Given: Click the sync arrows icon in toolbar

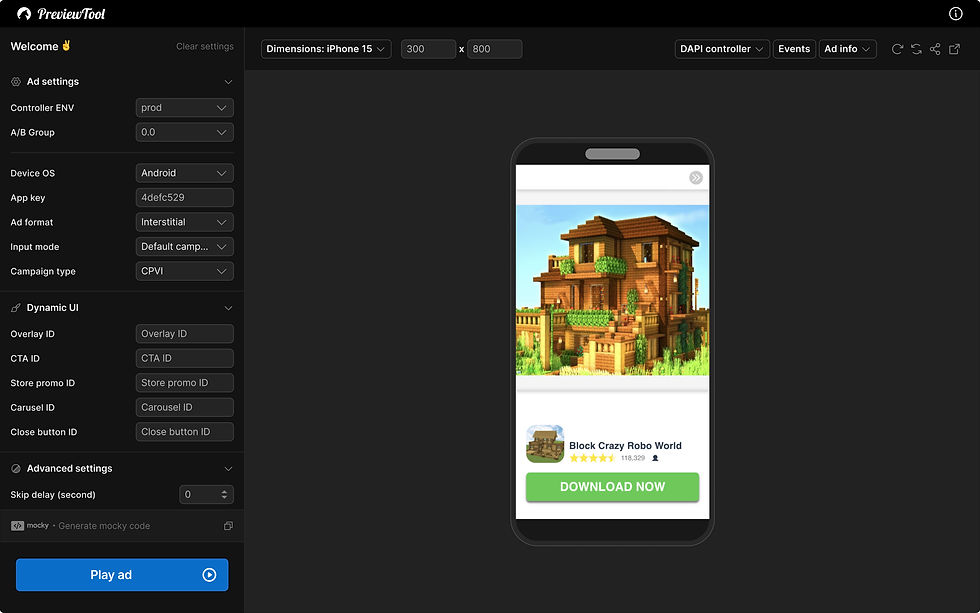Looking at the screenshot, I should click(916, 49).
